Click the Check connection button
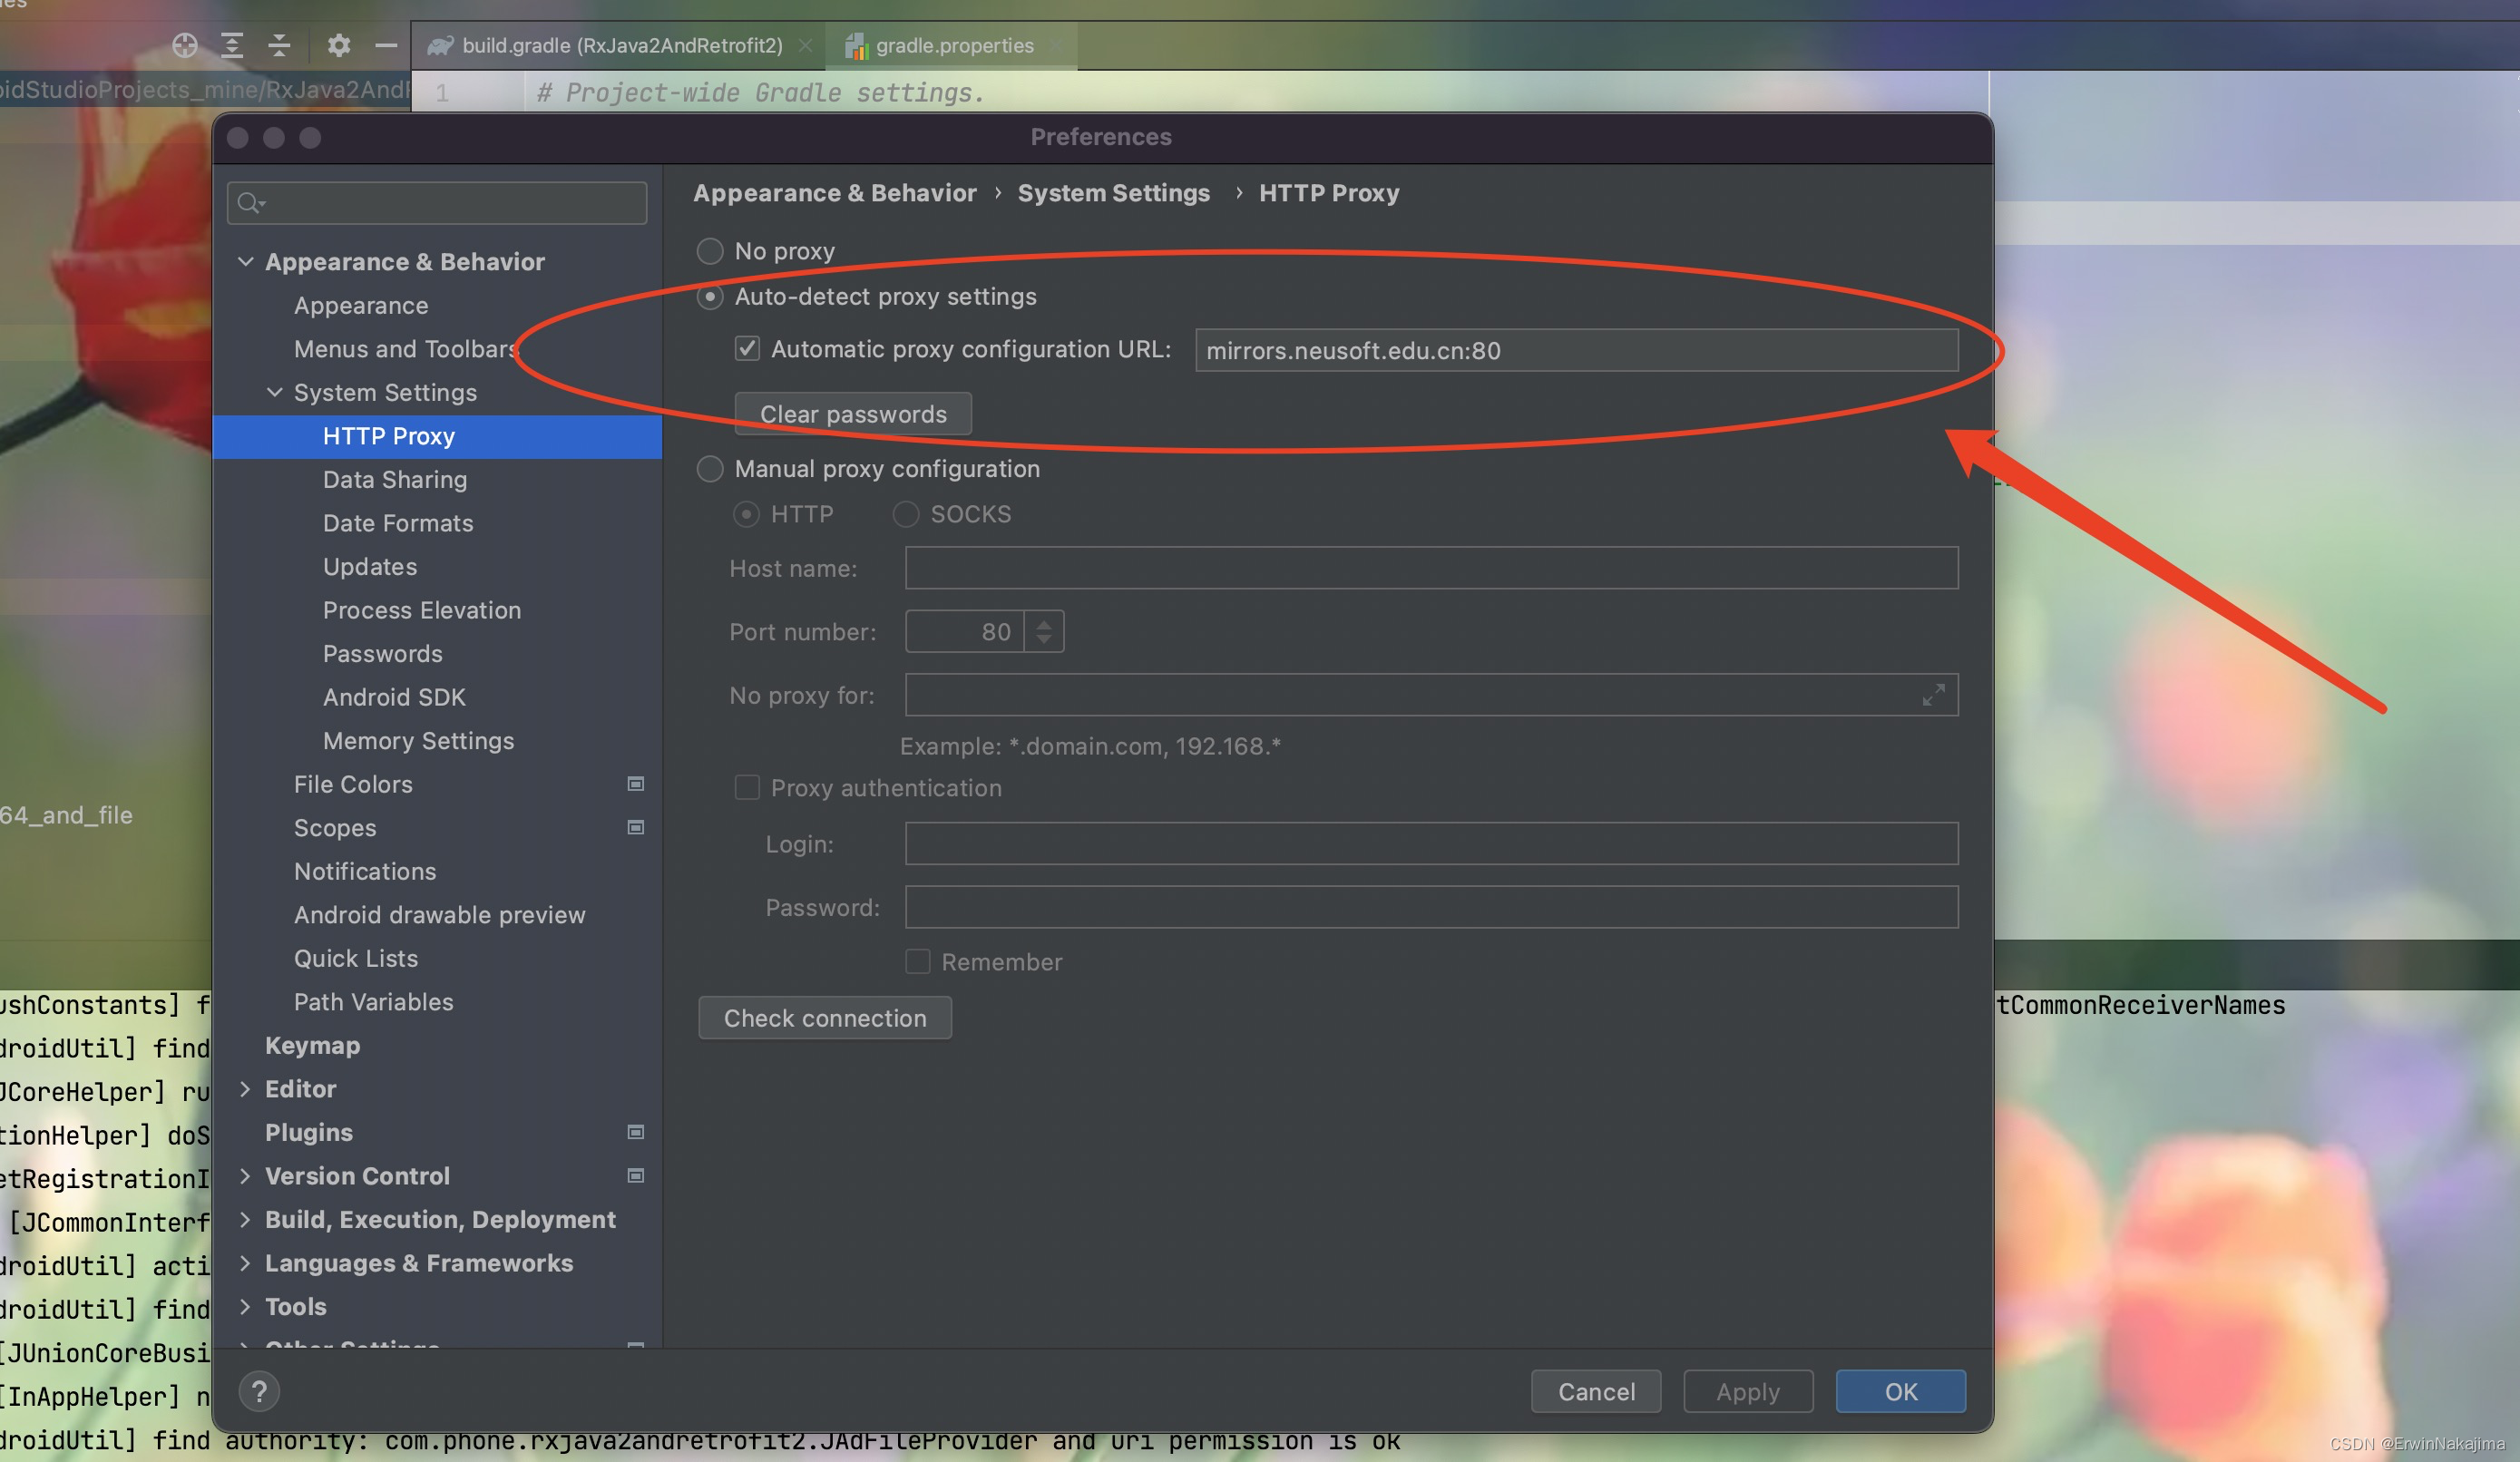Viewport: 2520px width, 1462px height. [825, 1018]
